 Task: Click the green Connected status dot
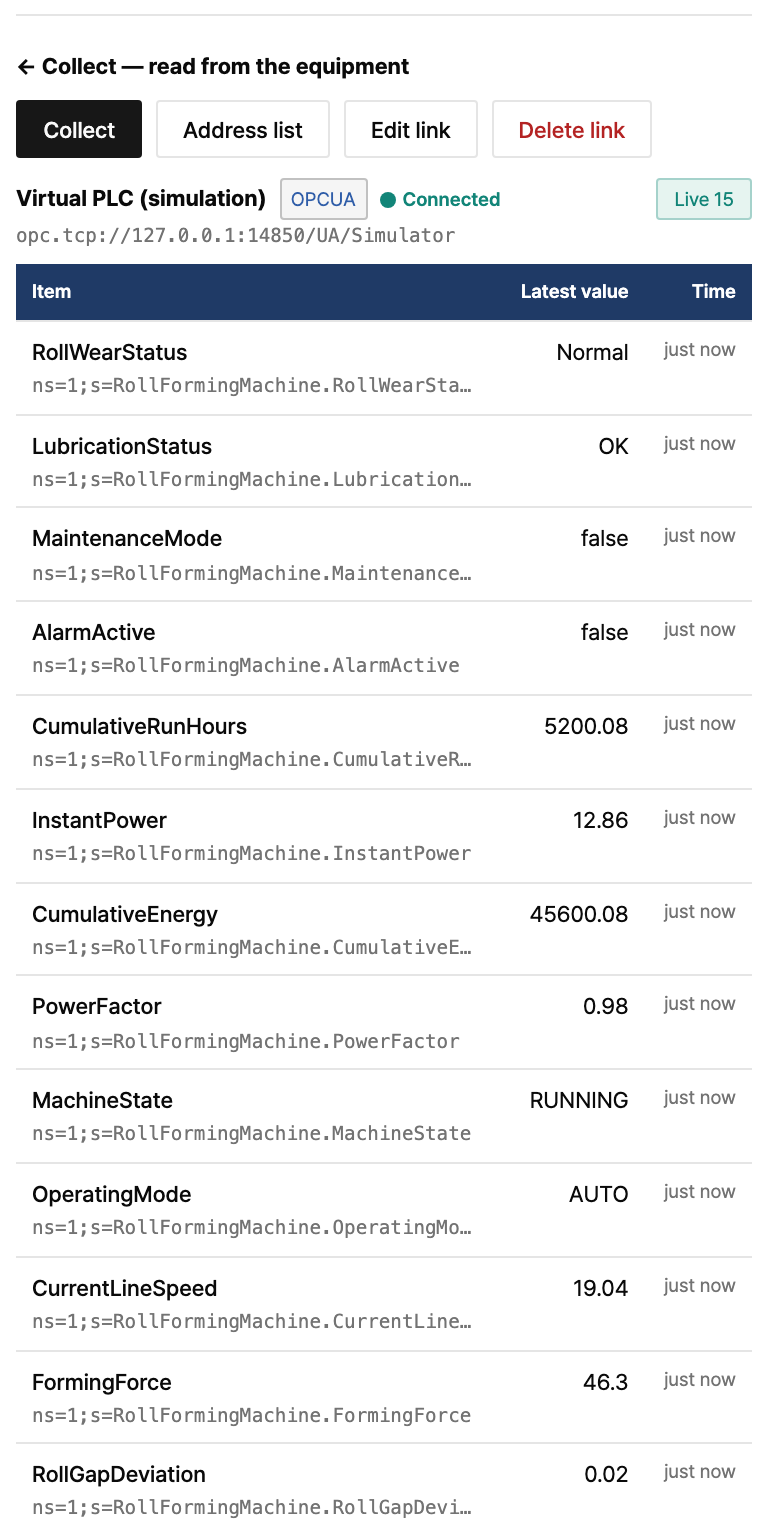click(388, 200)
